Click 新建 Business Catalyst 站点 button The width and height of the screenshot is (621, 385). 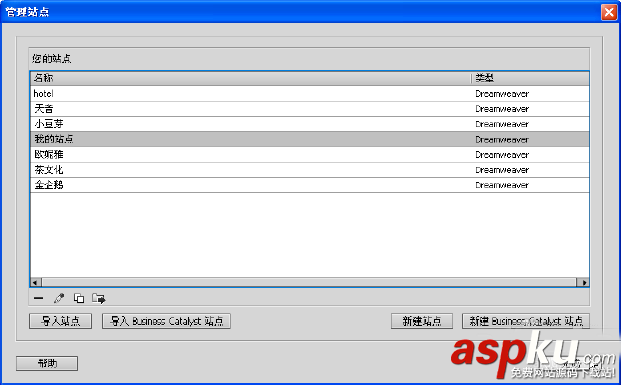click(x=526, y=321)
